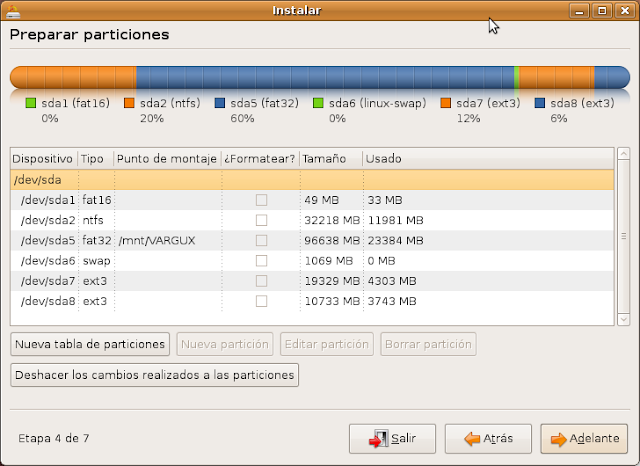Click the partition list scrollbar handle

[x=623, y=236]
